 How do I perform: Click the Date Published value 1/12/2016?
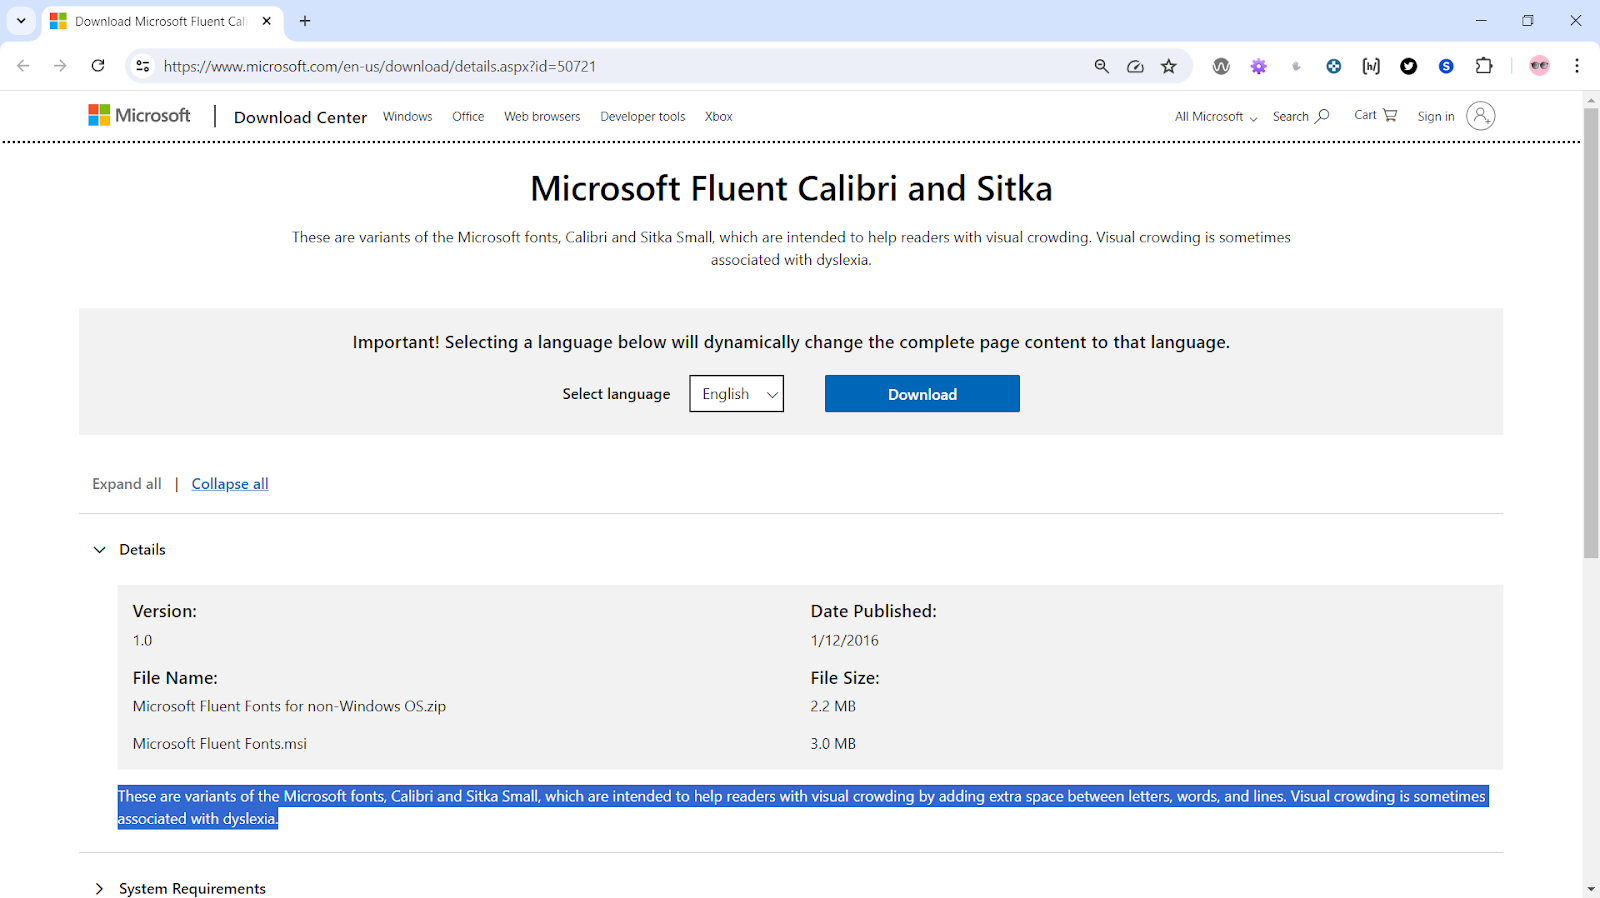click(x=845, y=640)
